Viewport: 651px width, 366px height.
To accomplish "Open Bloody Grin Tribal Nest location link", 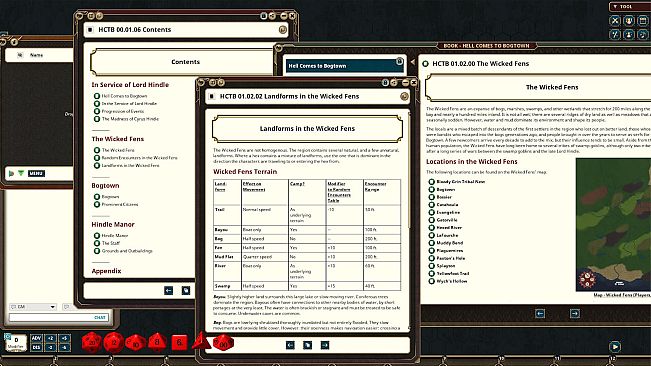I will click(461, 182).
